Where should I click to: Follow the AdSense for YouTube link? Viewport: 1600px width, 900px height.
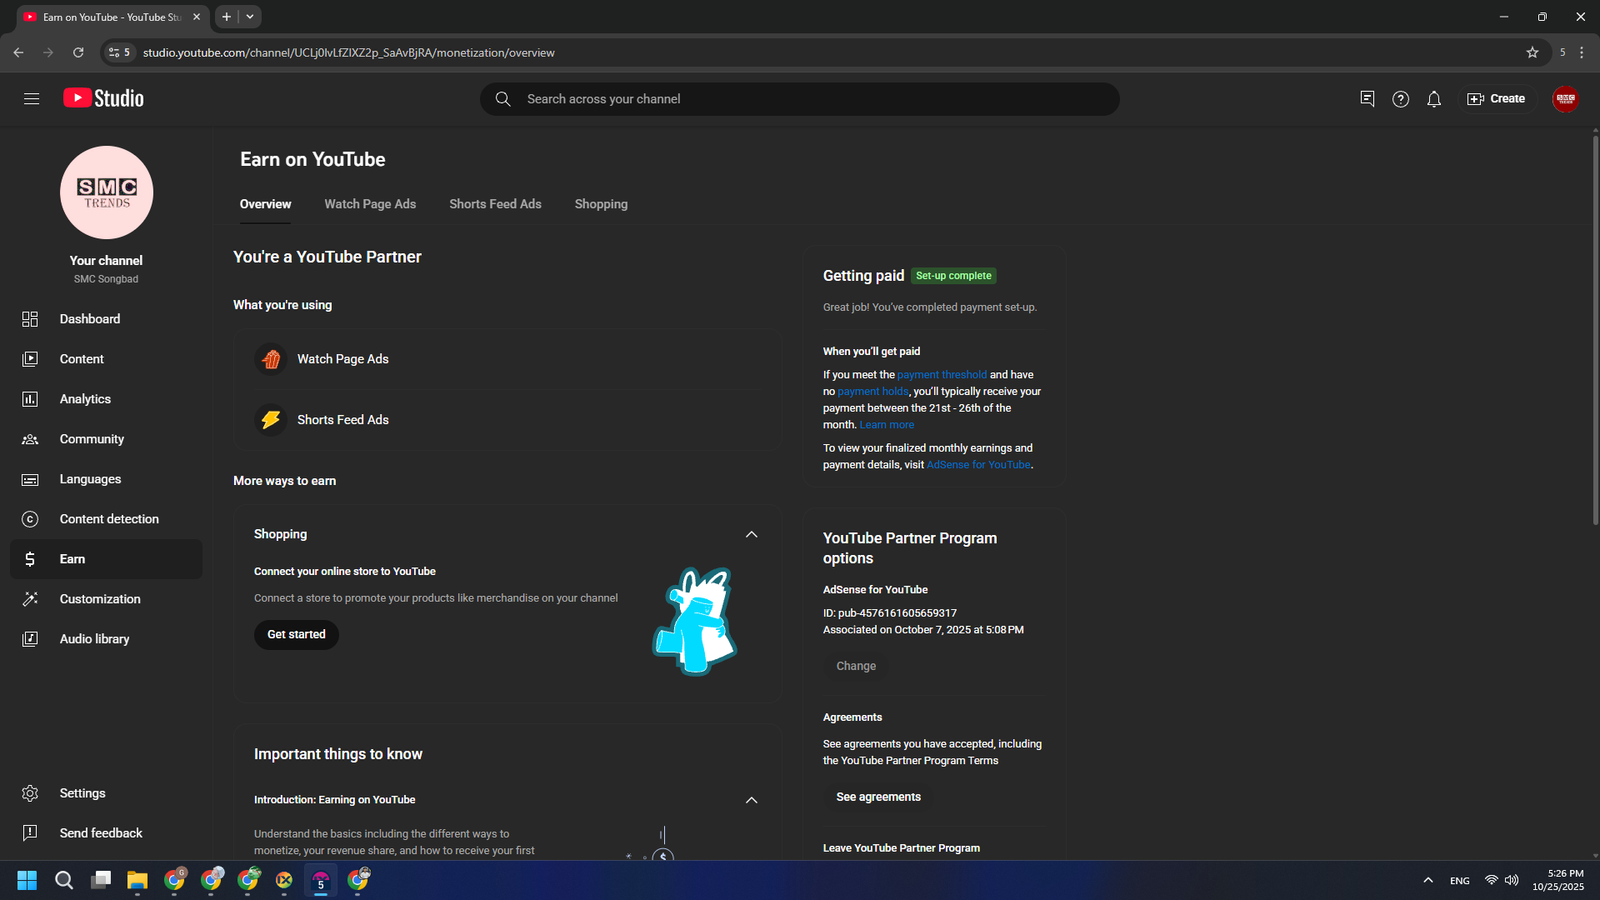tap(979, 465)
